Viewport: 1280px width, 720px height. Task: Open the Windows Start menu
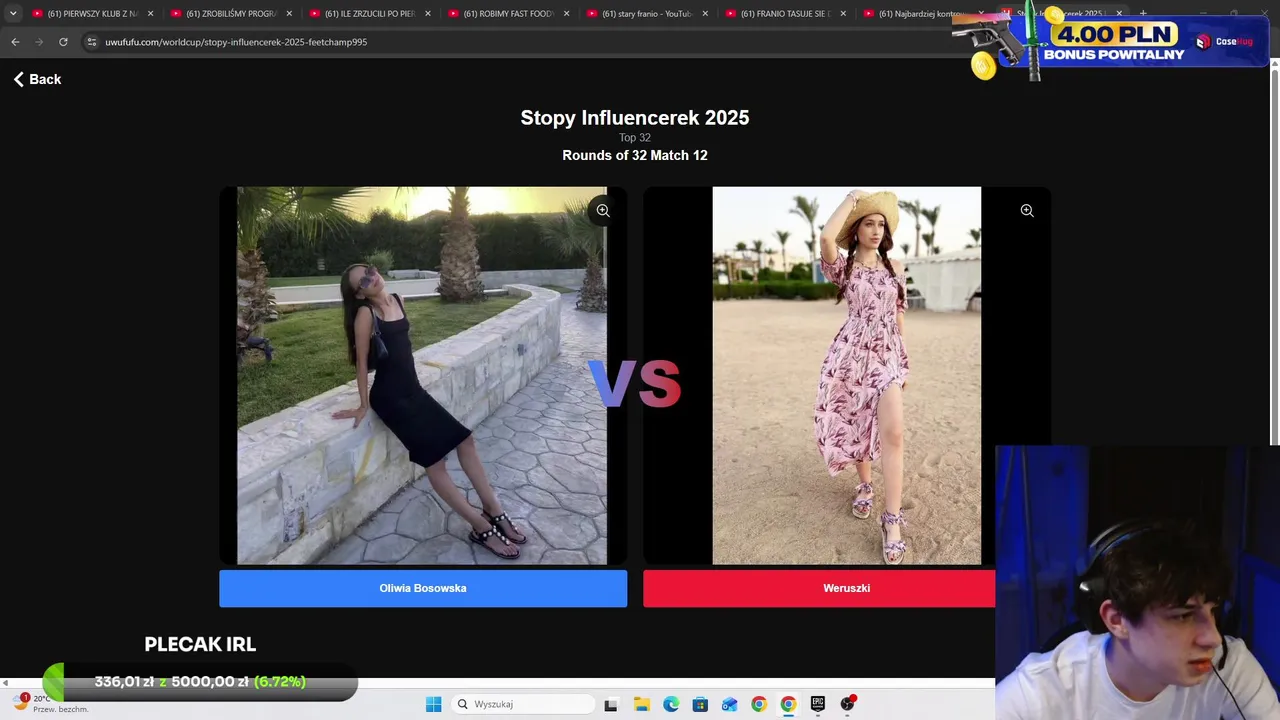[x=433, y=704]
